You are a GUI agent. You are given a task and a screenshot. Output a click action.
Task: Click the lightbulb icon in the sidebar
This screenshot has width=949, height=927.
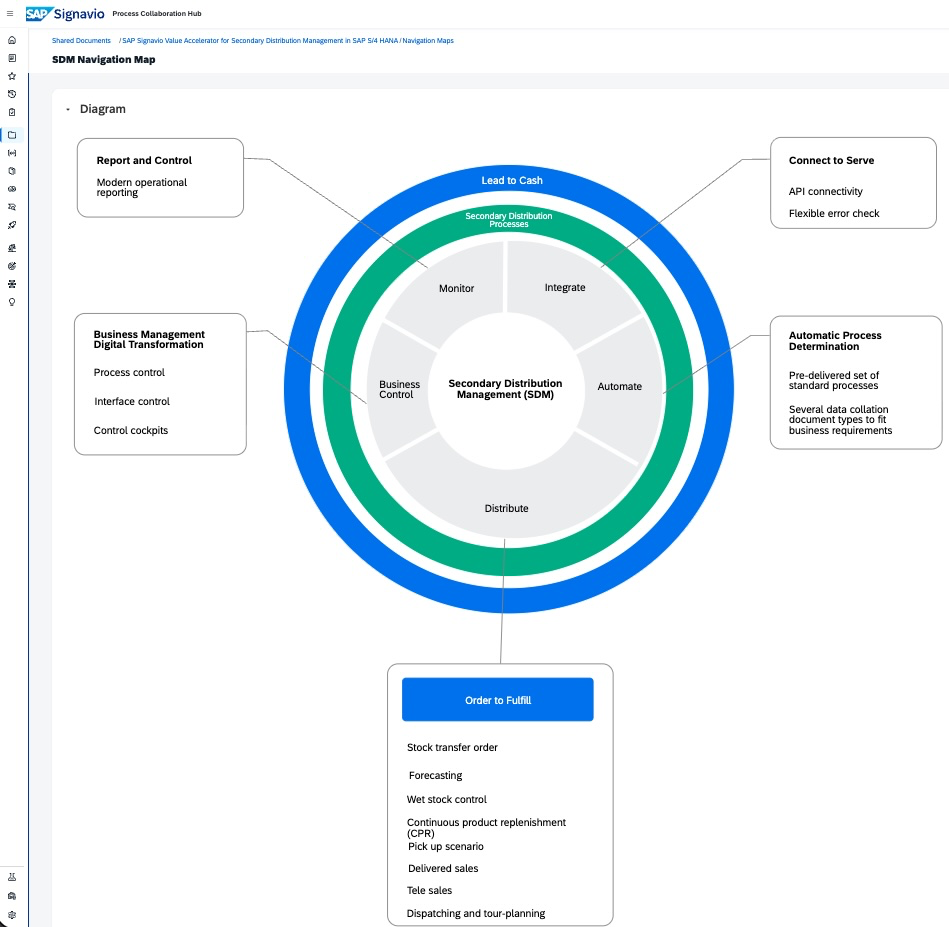12,302
